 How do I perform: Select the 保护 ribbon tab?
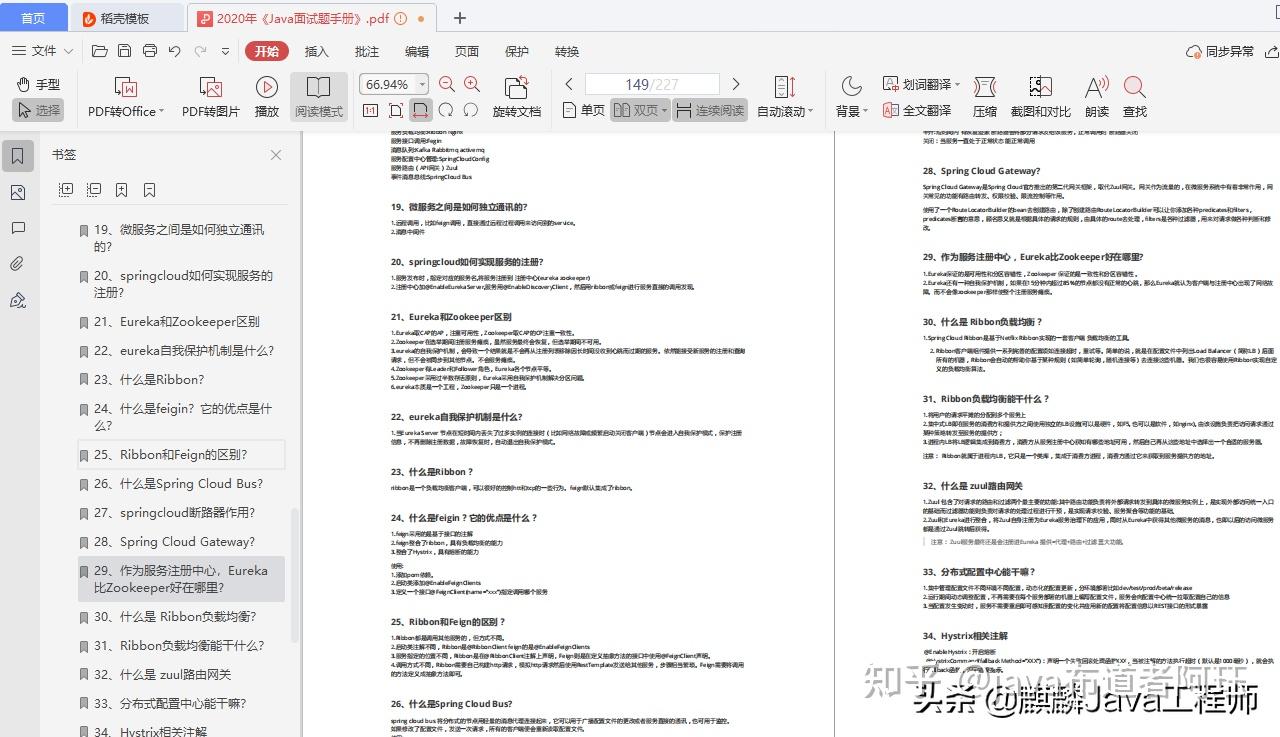click(517, 51)
